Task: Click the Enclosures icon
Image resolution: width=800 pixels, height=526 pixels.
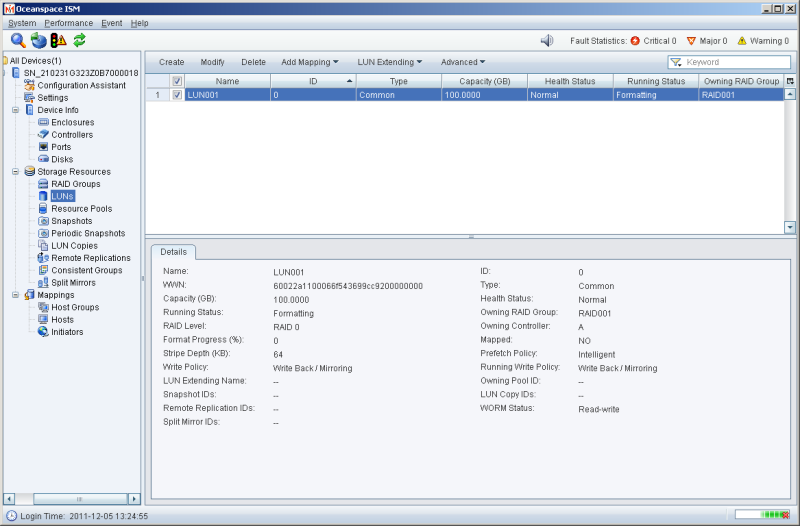Action: (43, 122)
